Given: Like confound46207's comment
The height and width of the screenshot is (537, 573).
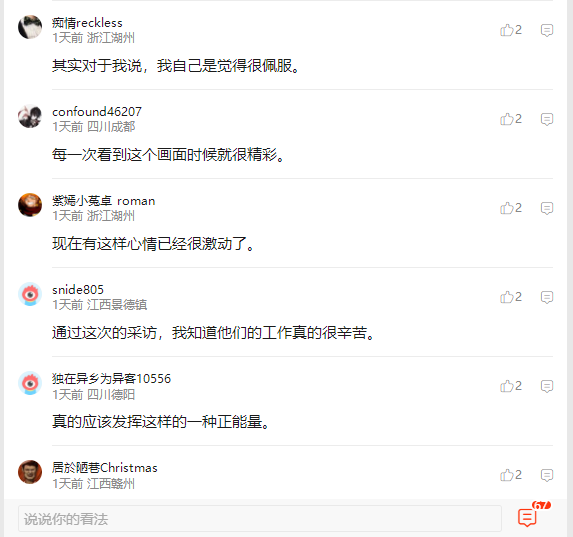Looking at the screenshot, I should pos(511,119).
